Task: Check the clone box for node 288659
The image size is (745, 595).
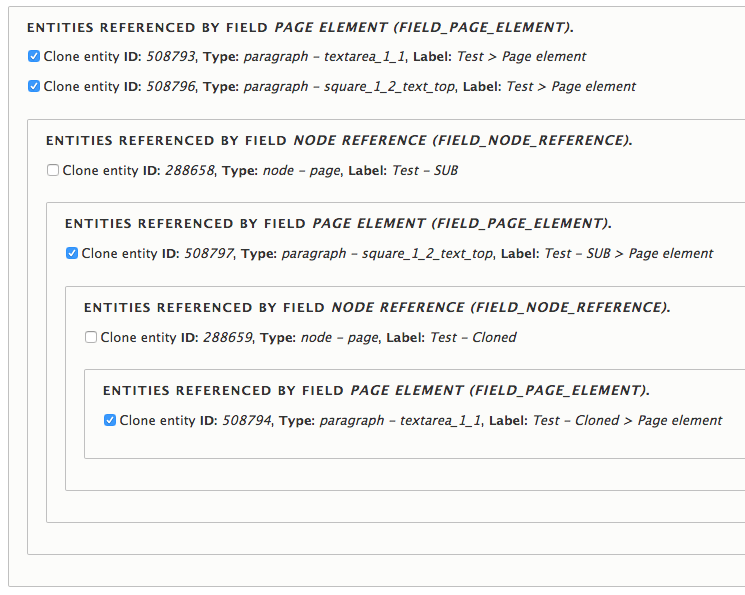Action: [x=91, y=338]
